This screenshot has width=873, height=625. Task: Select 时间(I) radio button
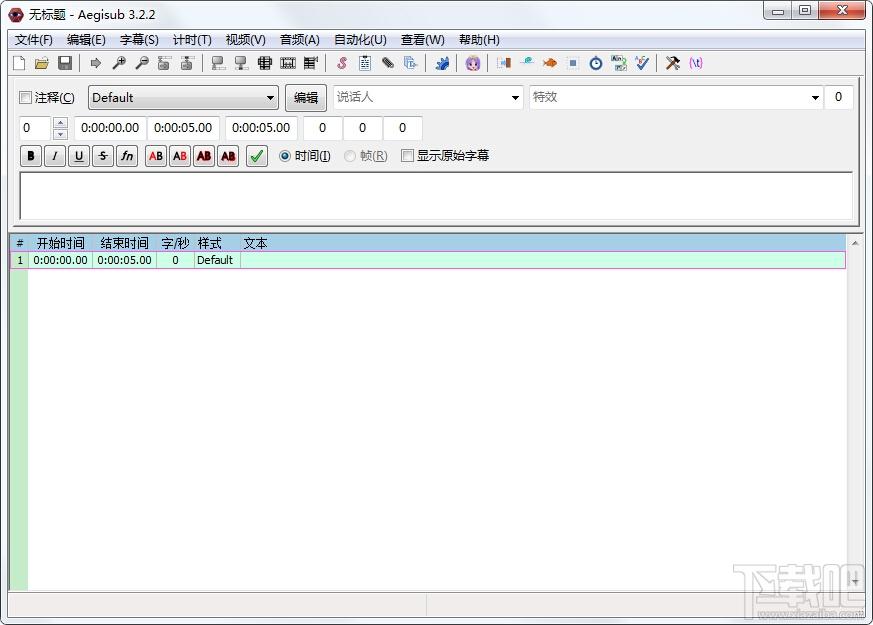[x=285, y=156]
